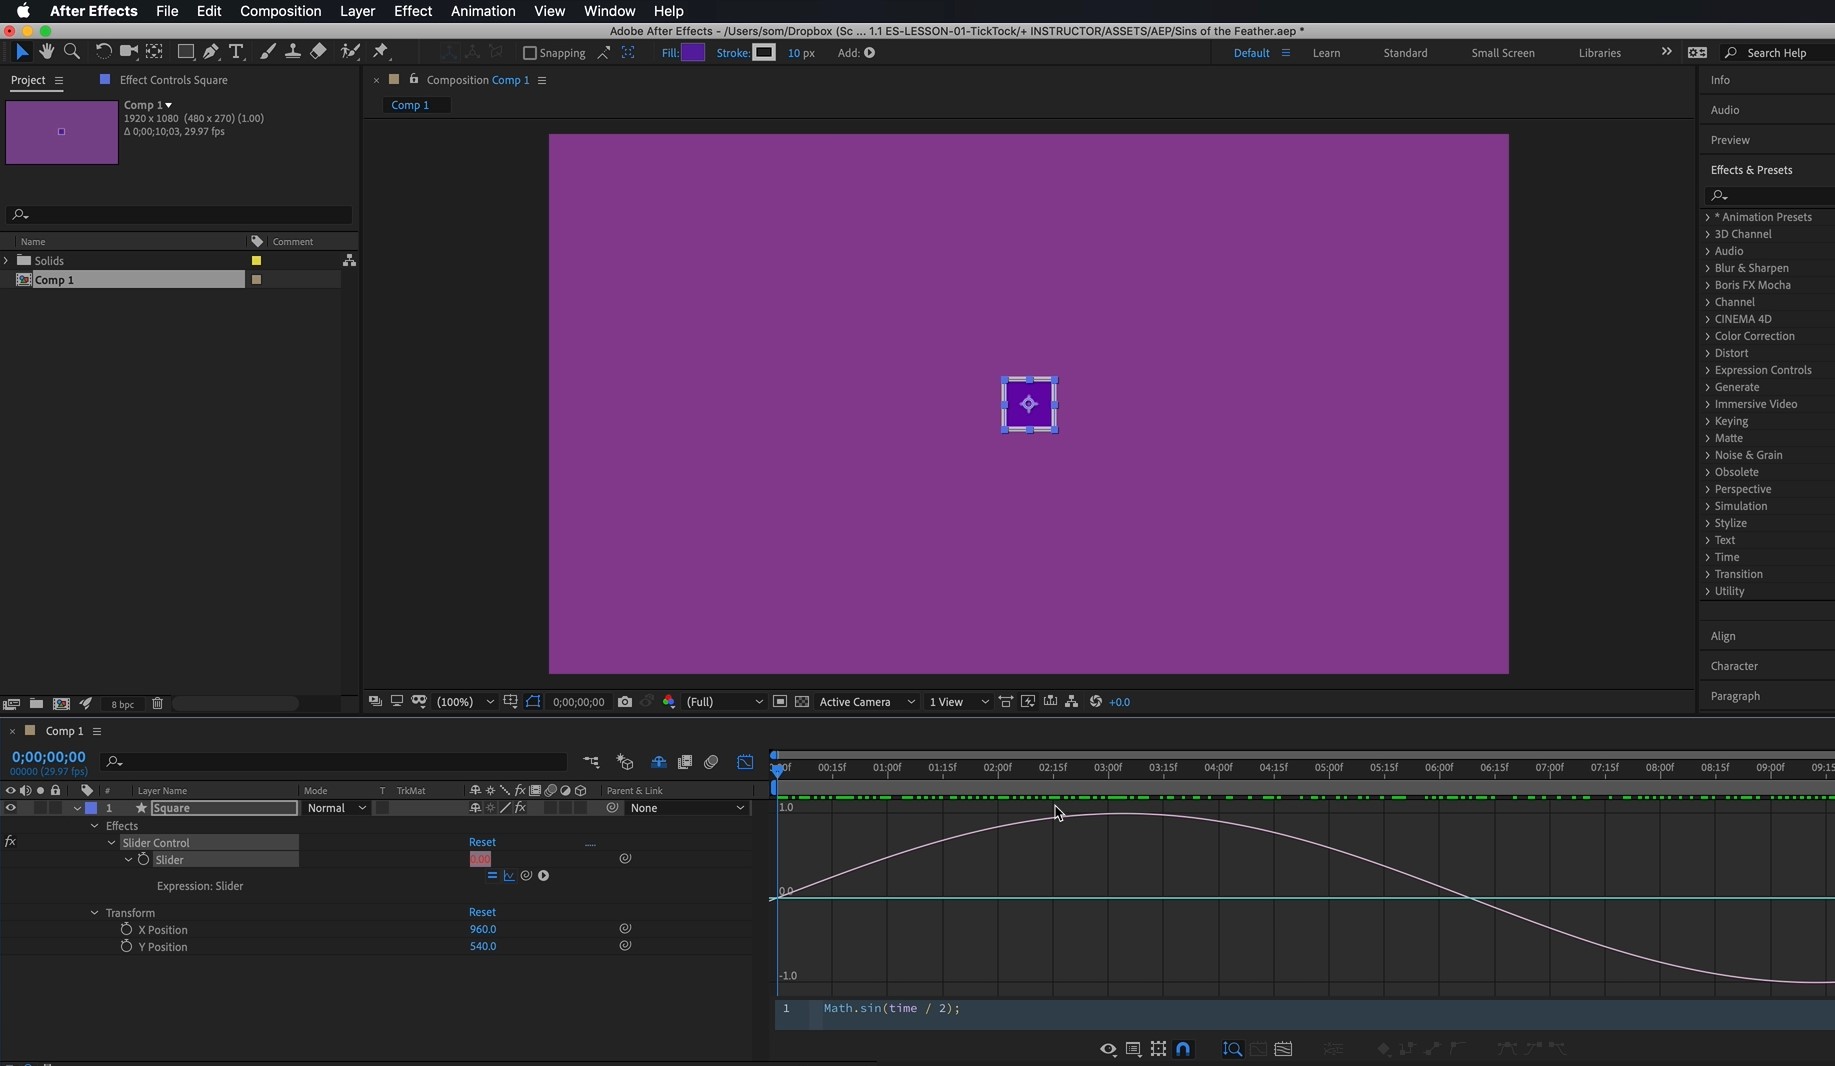This screenshot has width=1835, height=1066.
Task: Reset the Slider Control effect
Action: point(481,842)
